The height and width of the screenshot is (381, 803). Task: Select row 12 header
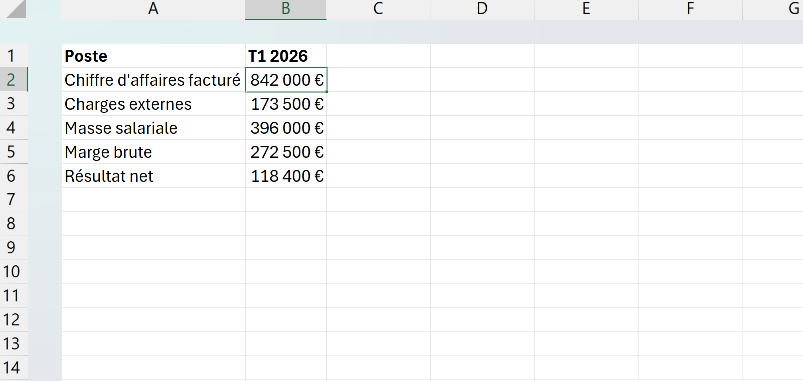(x=14, y=320)
